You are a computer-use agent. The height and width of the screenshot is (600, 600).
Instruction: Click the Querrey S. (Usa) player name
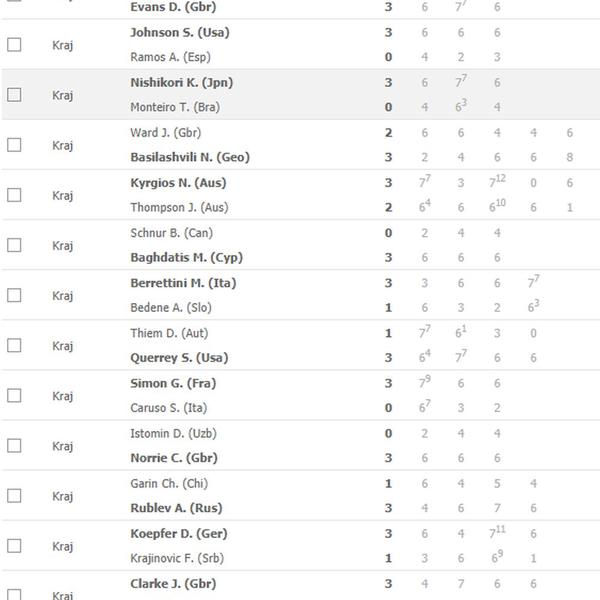179,358
